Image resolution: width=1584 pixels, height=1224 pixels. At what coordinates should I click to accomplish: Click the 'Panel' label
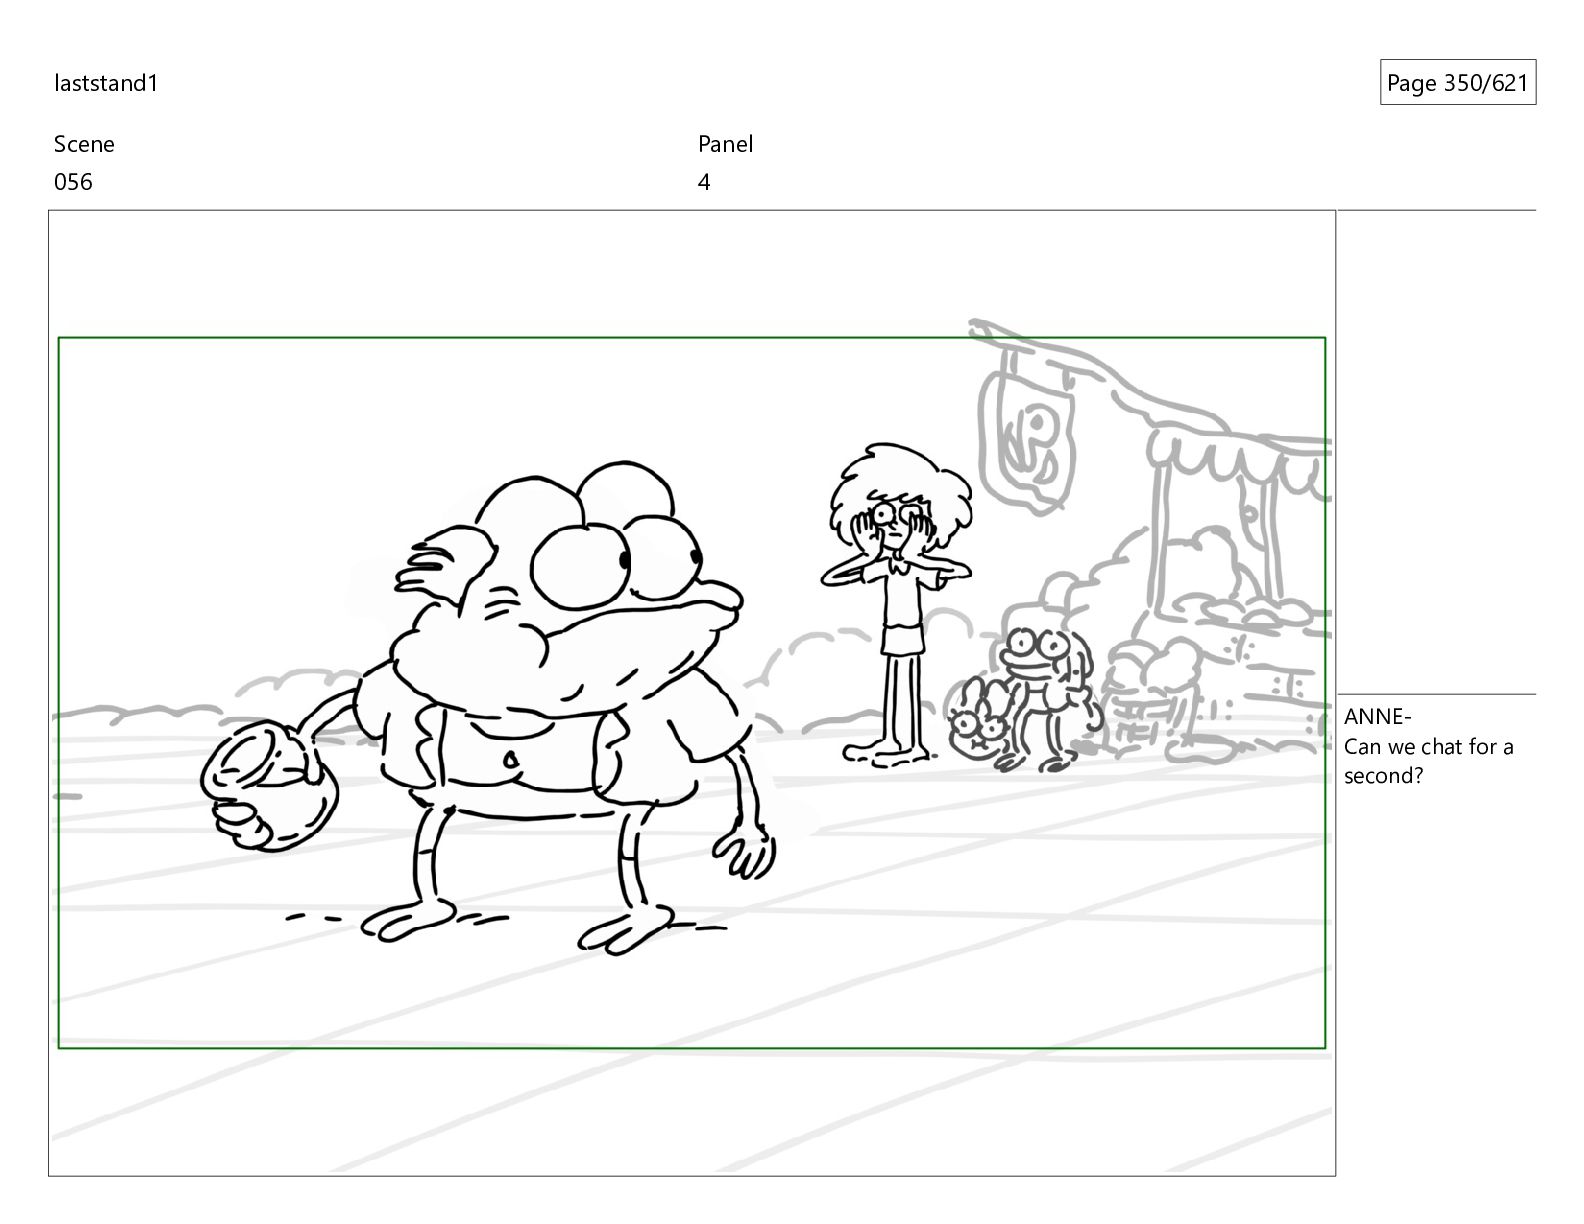(x=725, y=144)
